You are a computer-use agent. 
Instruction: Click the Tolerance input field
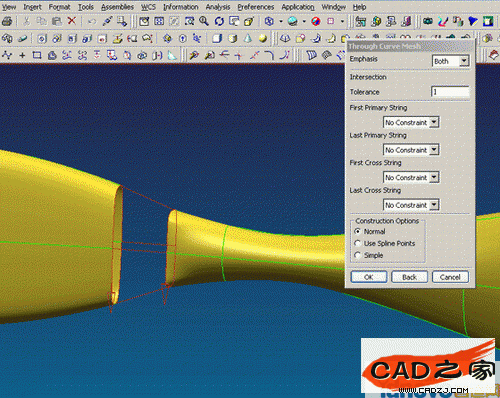tap(450, 92)
